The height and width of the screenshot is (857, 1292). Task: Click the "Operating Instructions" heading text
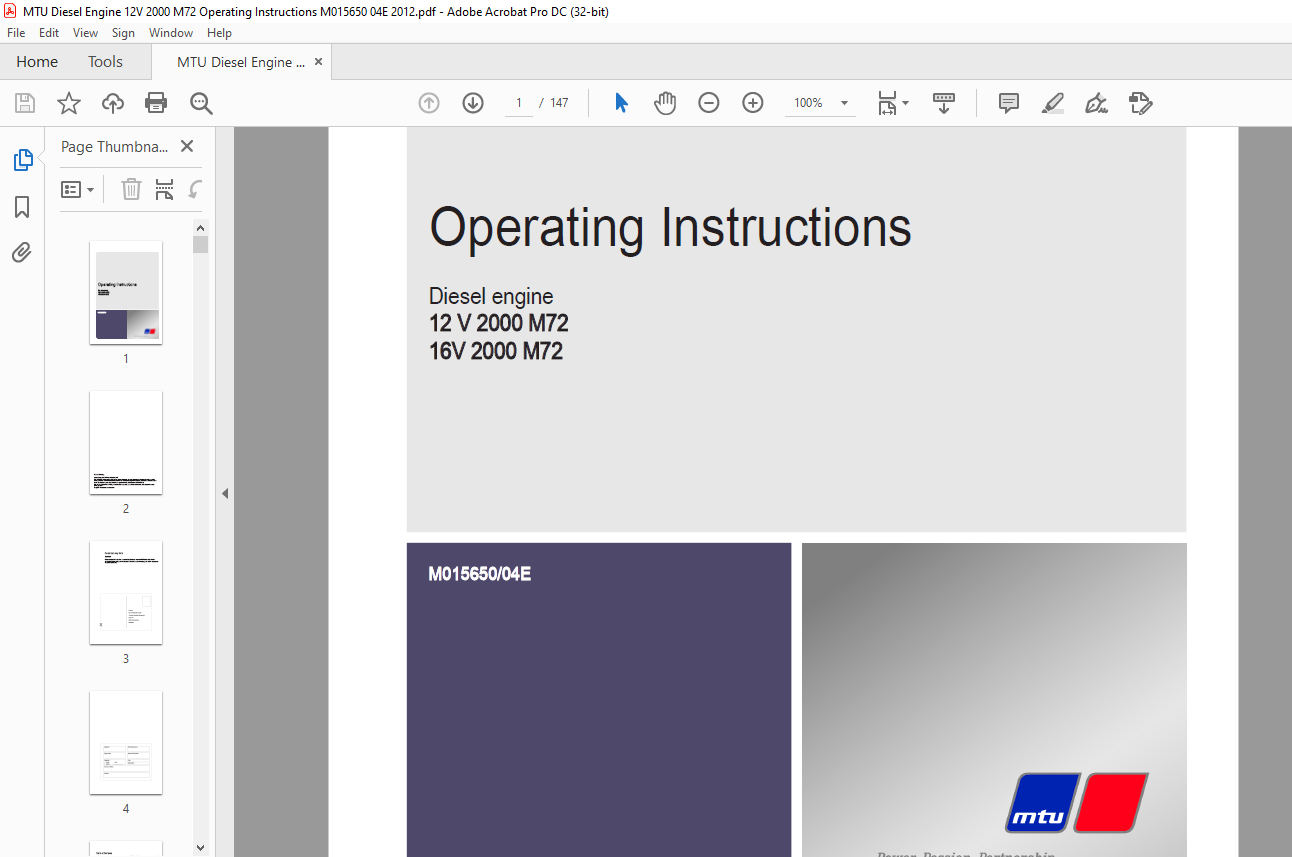(670, 227)
